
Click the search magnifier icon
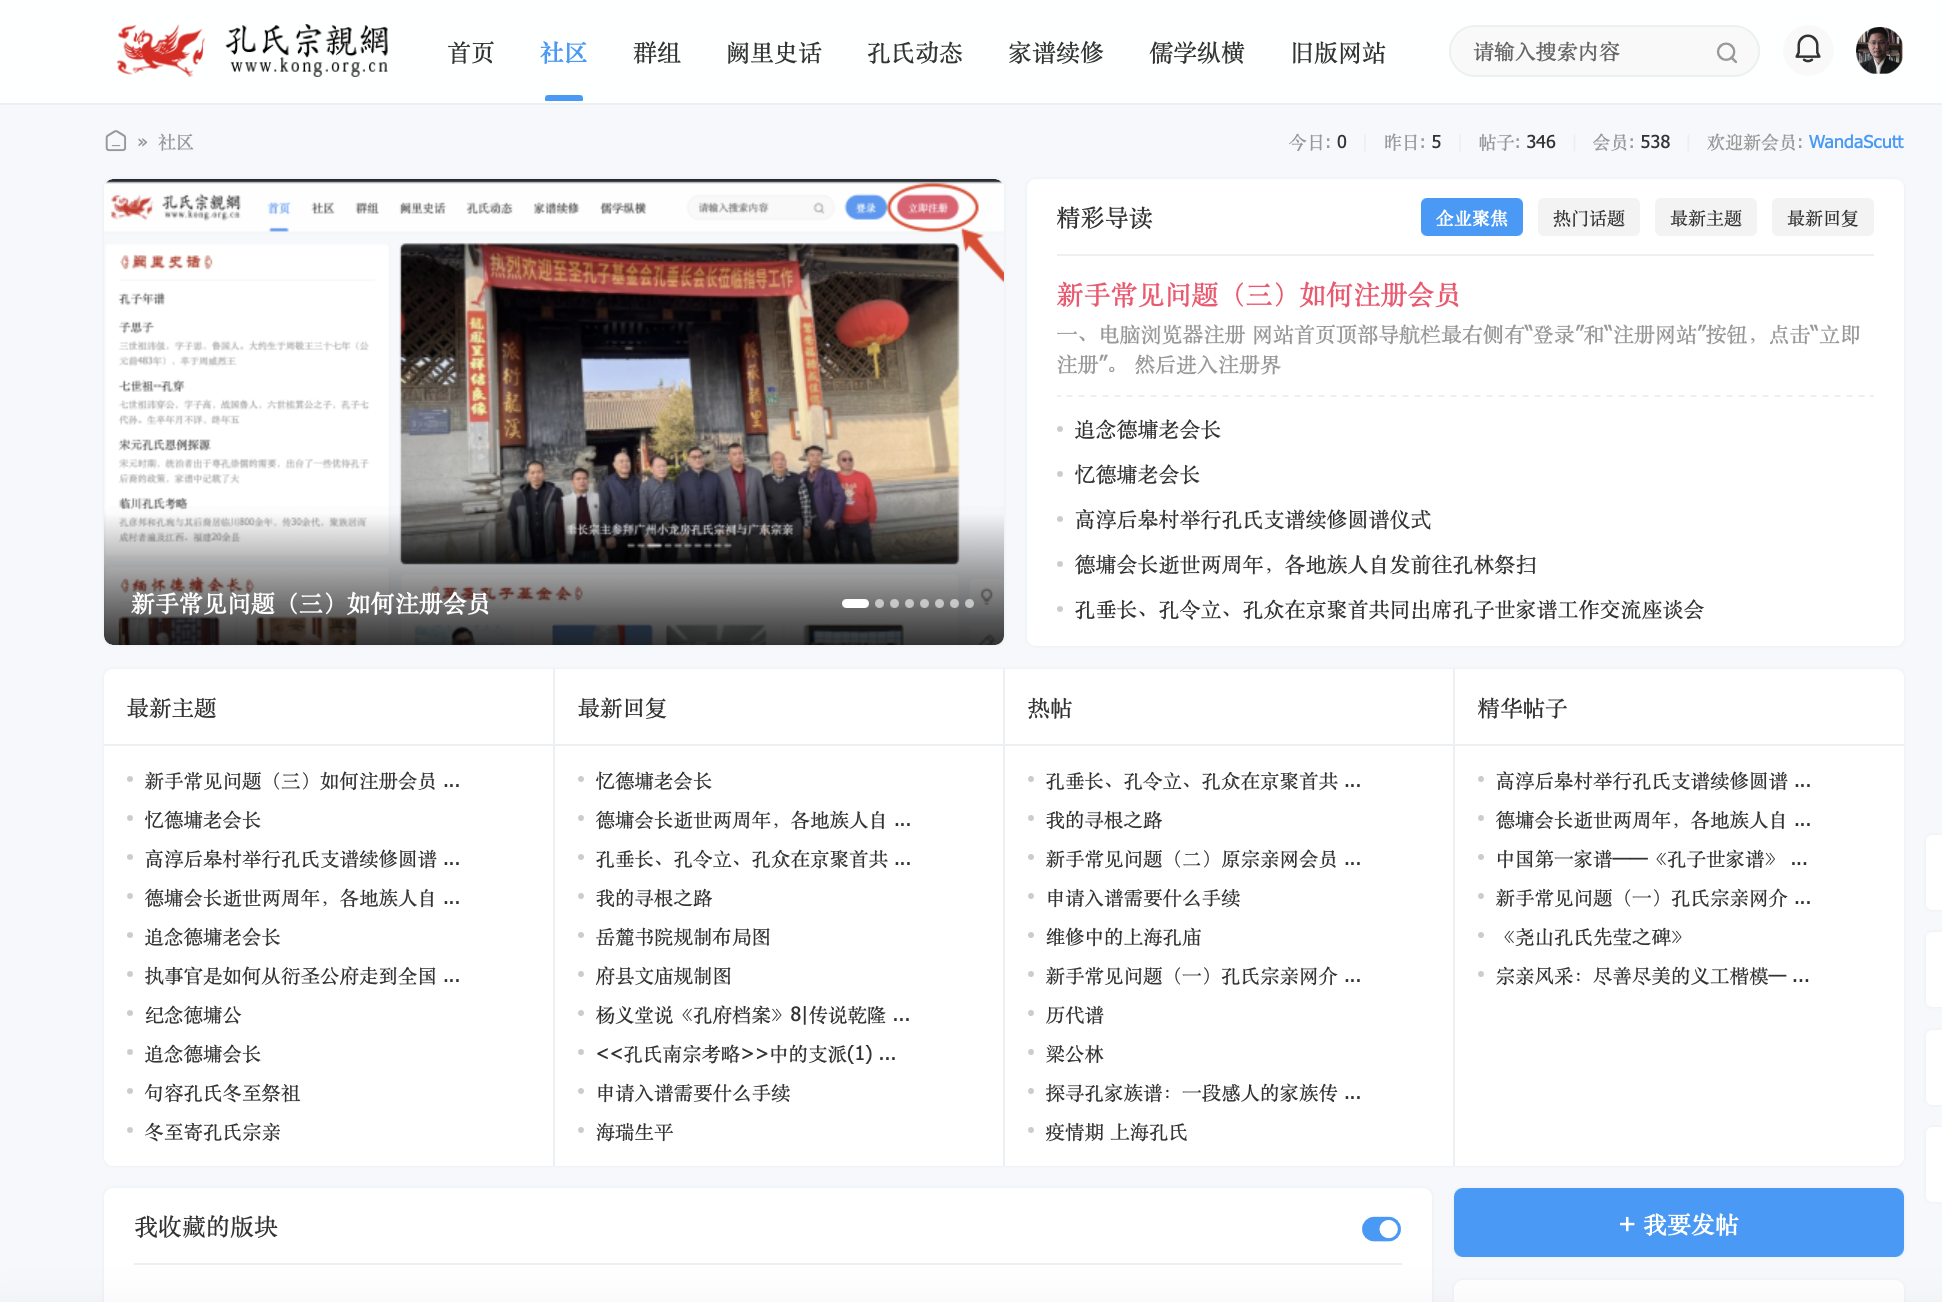1727,53
